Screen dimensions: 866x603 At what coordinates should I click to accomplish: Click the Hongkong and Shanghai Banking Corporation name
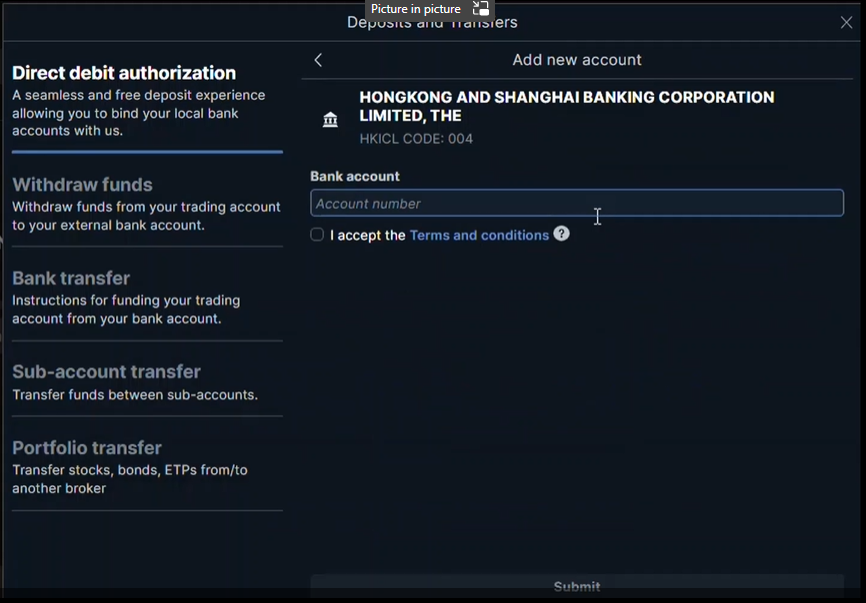(x=567, y=106)
